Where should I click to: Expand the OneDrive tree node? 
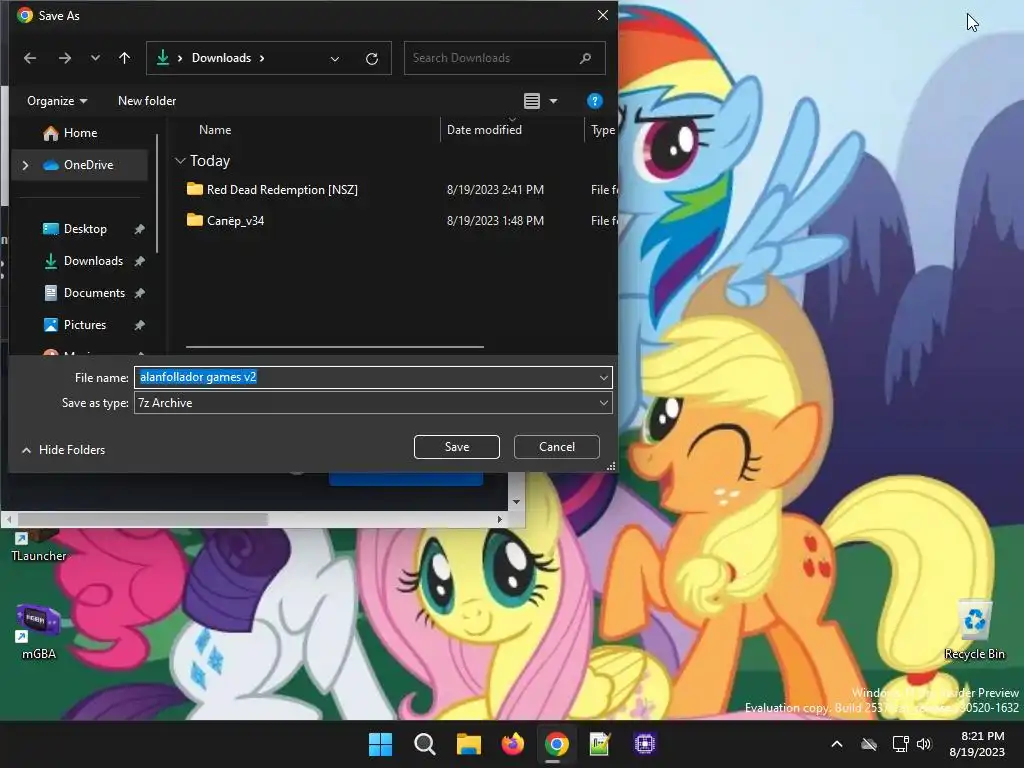coord(25,165)
